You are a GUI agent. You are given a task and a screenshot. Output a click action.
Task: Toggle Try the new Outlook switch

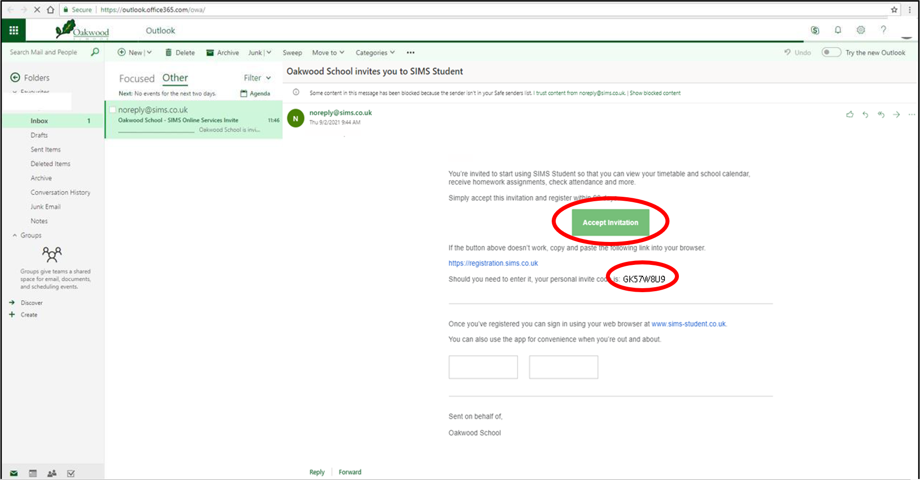tap(831, 52)
